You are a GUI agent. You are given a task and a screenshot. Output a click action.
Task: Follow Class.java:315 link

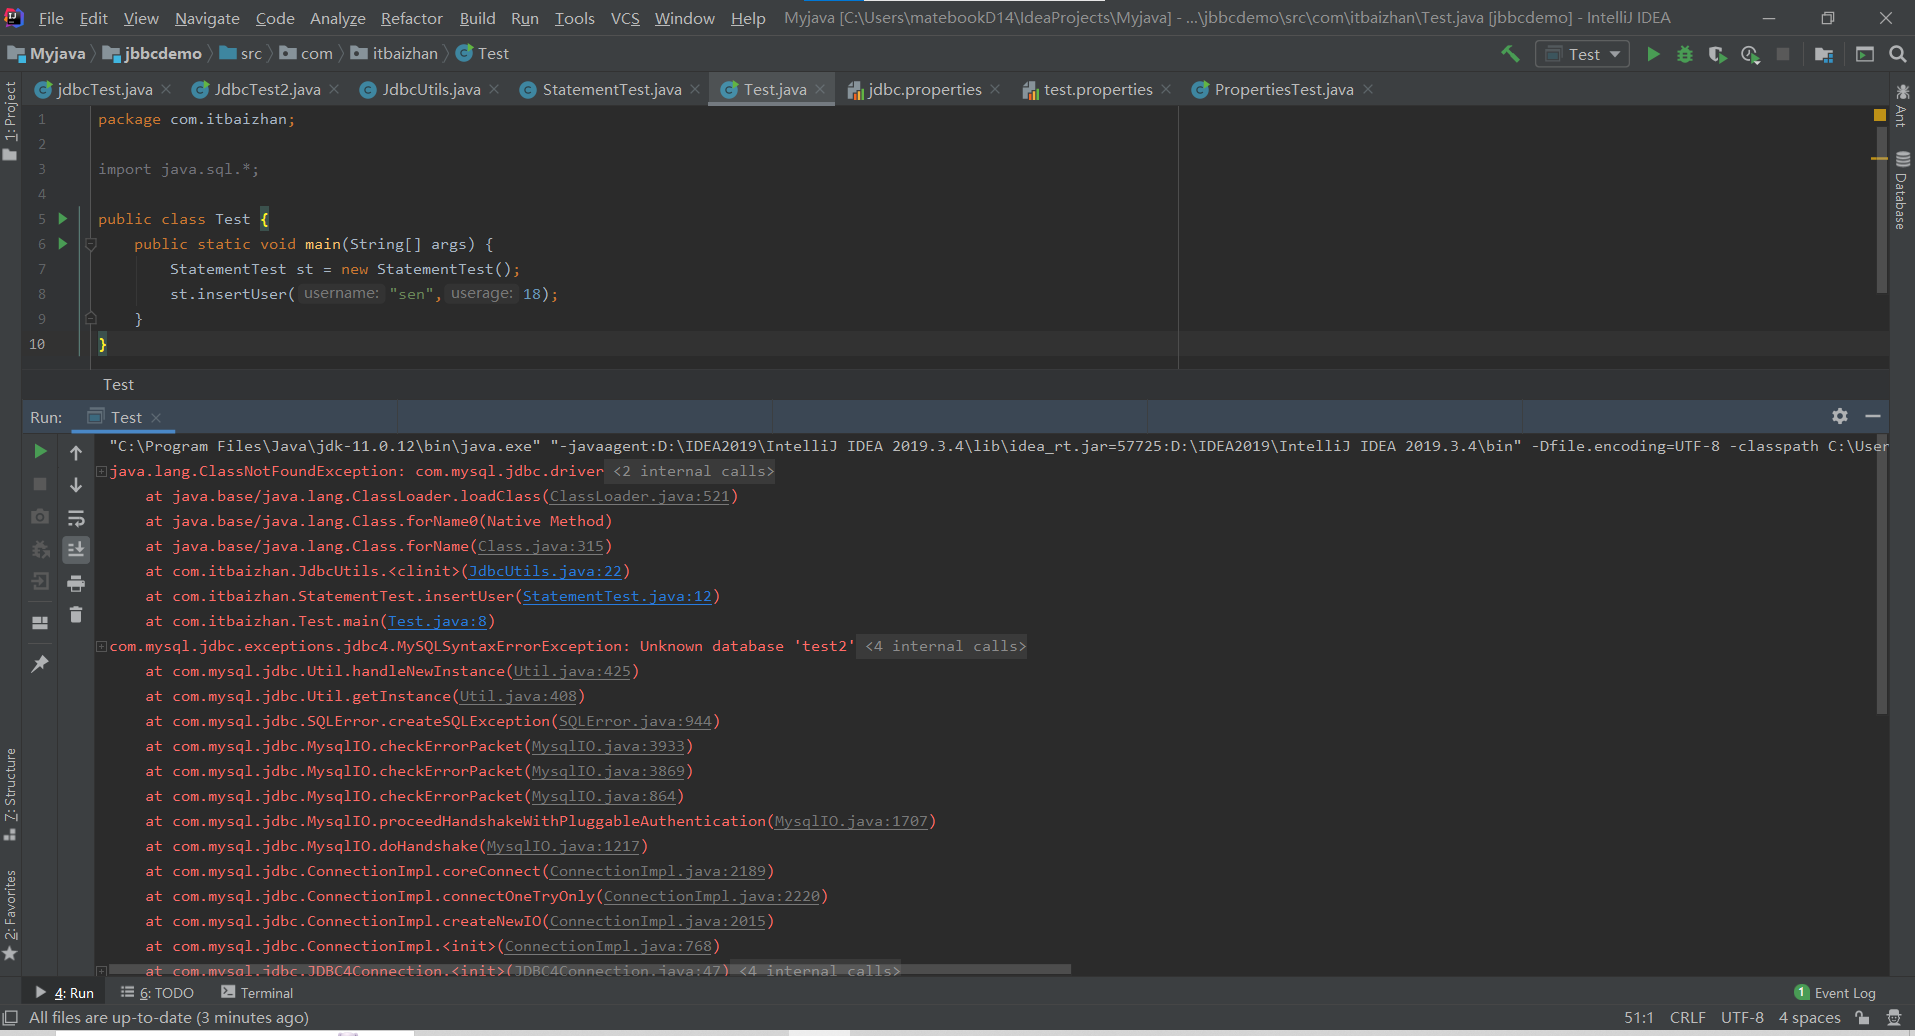pyautogui.click(x=541, y=546)
